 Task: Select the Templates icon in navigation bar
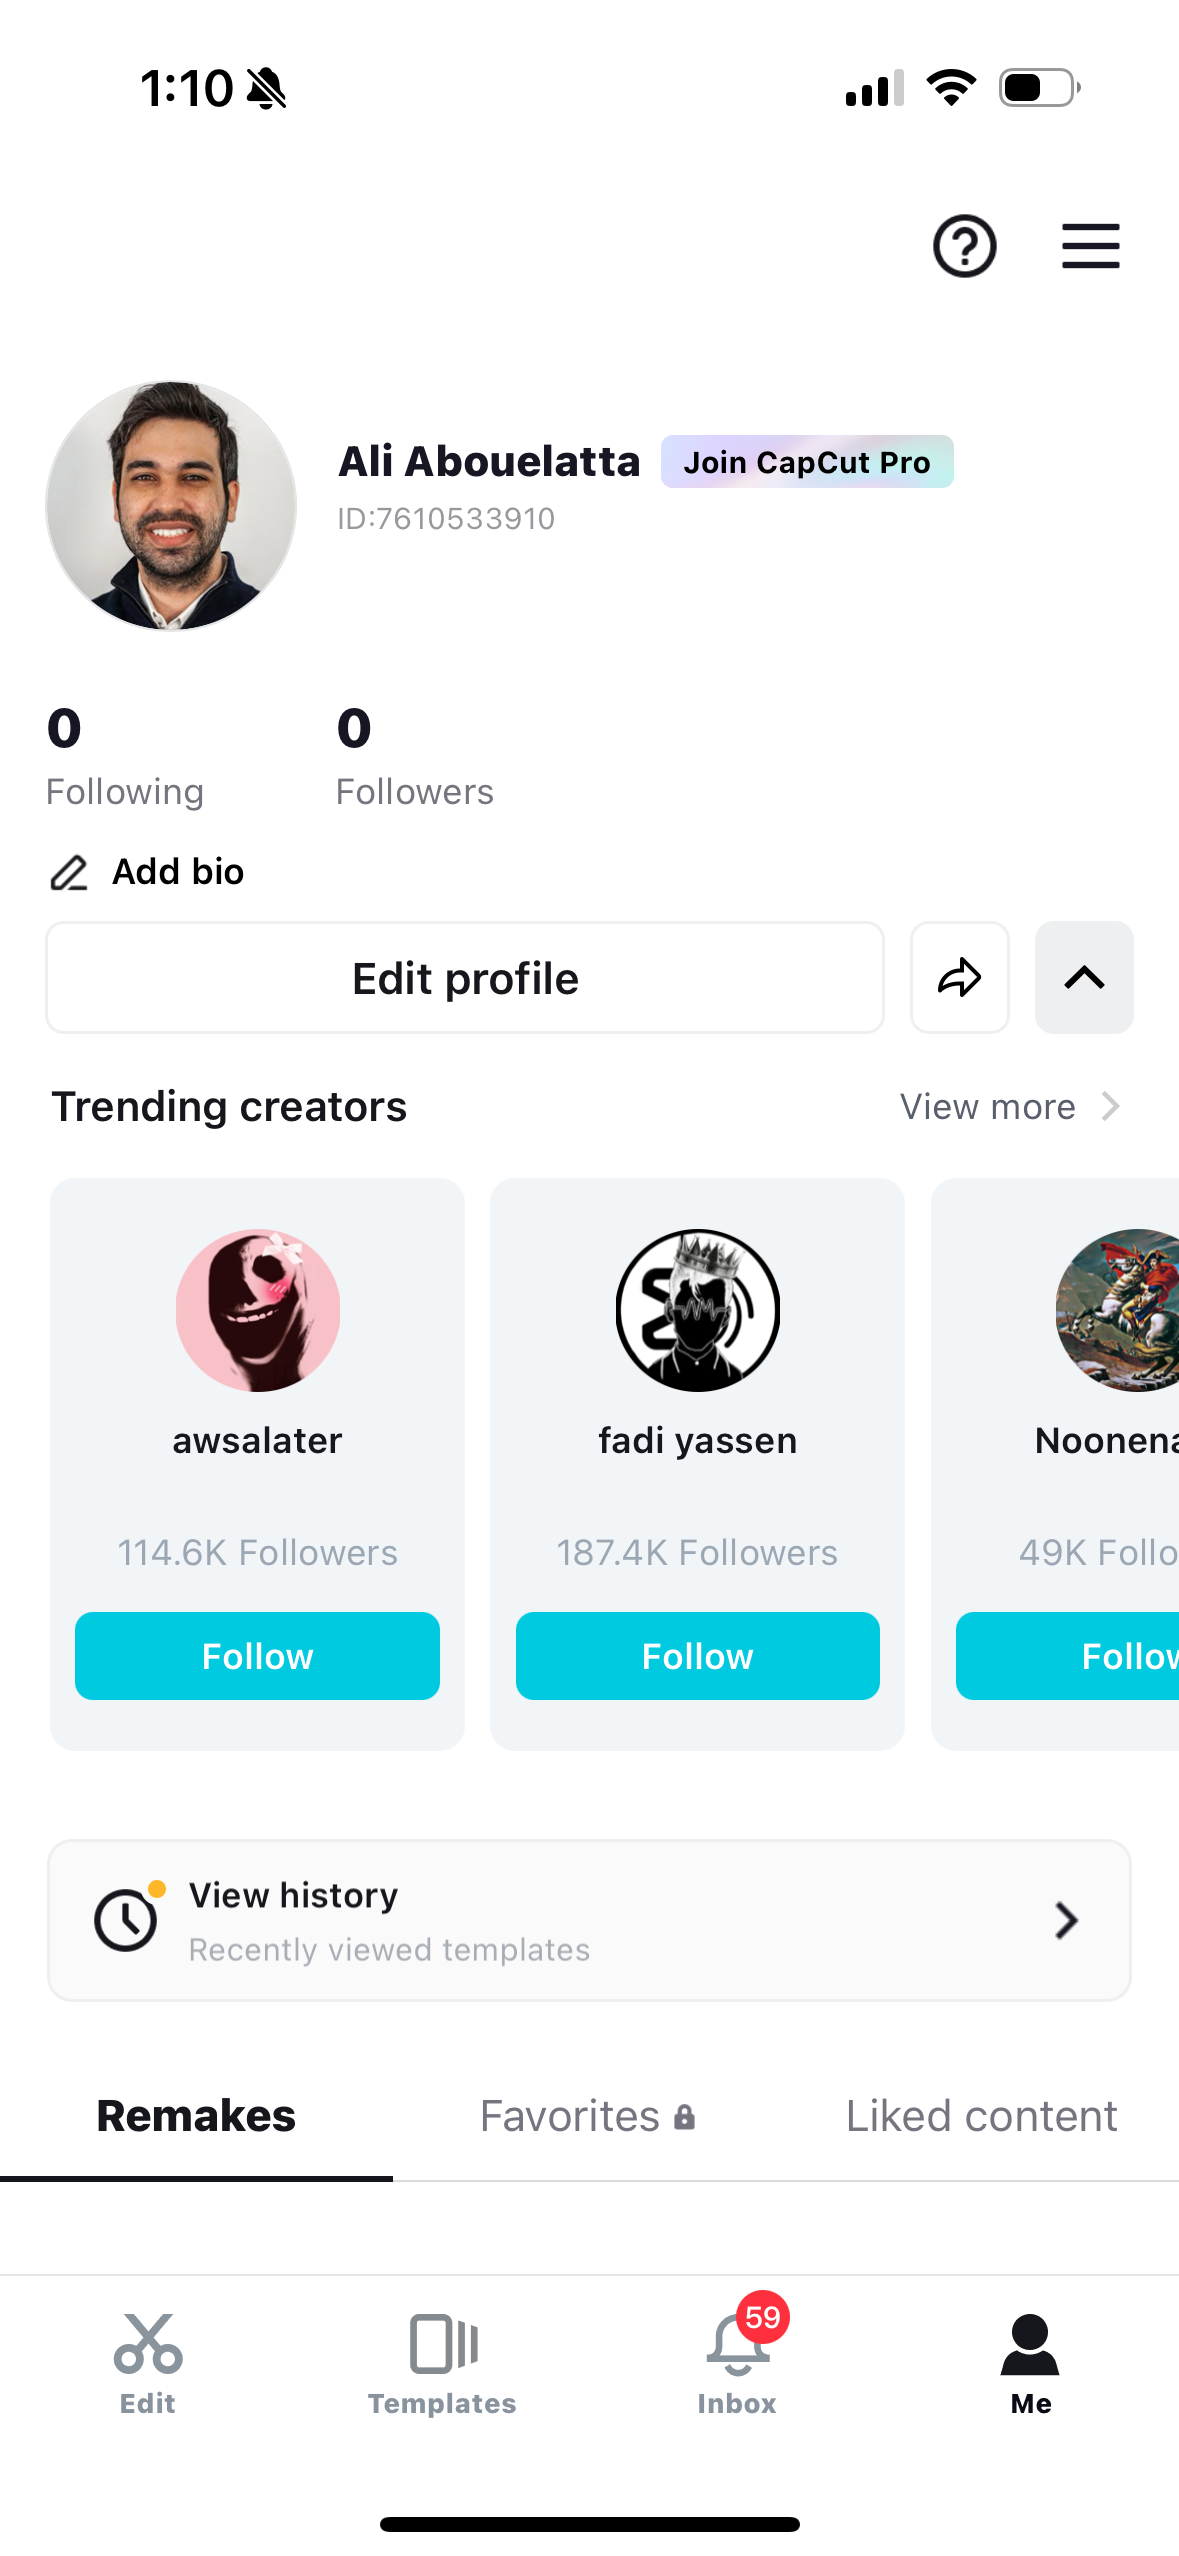(x=442, y=2343)
